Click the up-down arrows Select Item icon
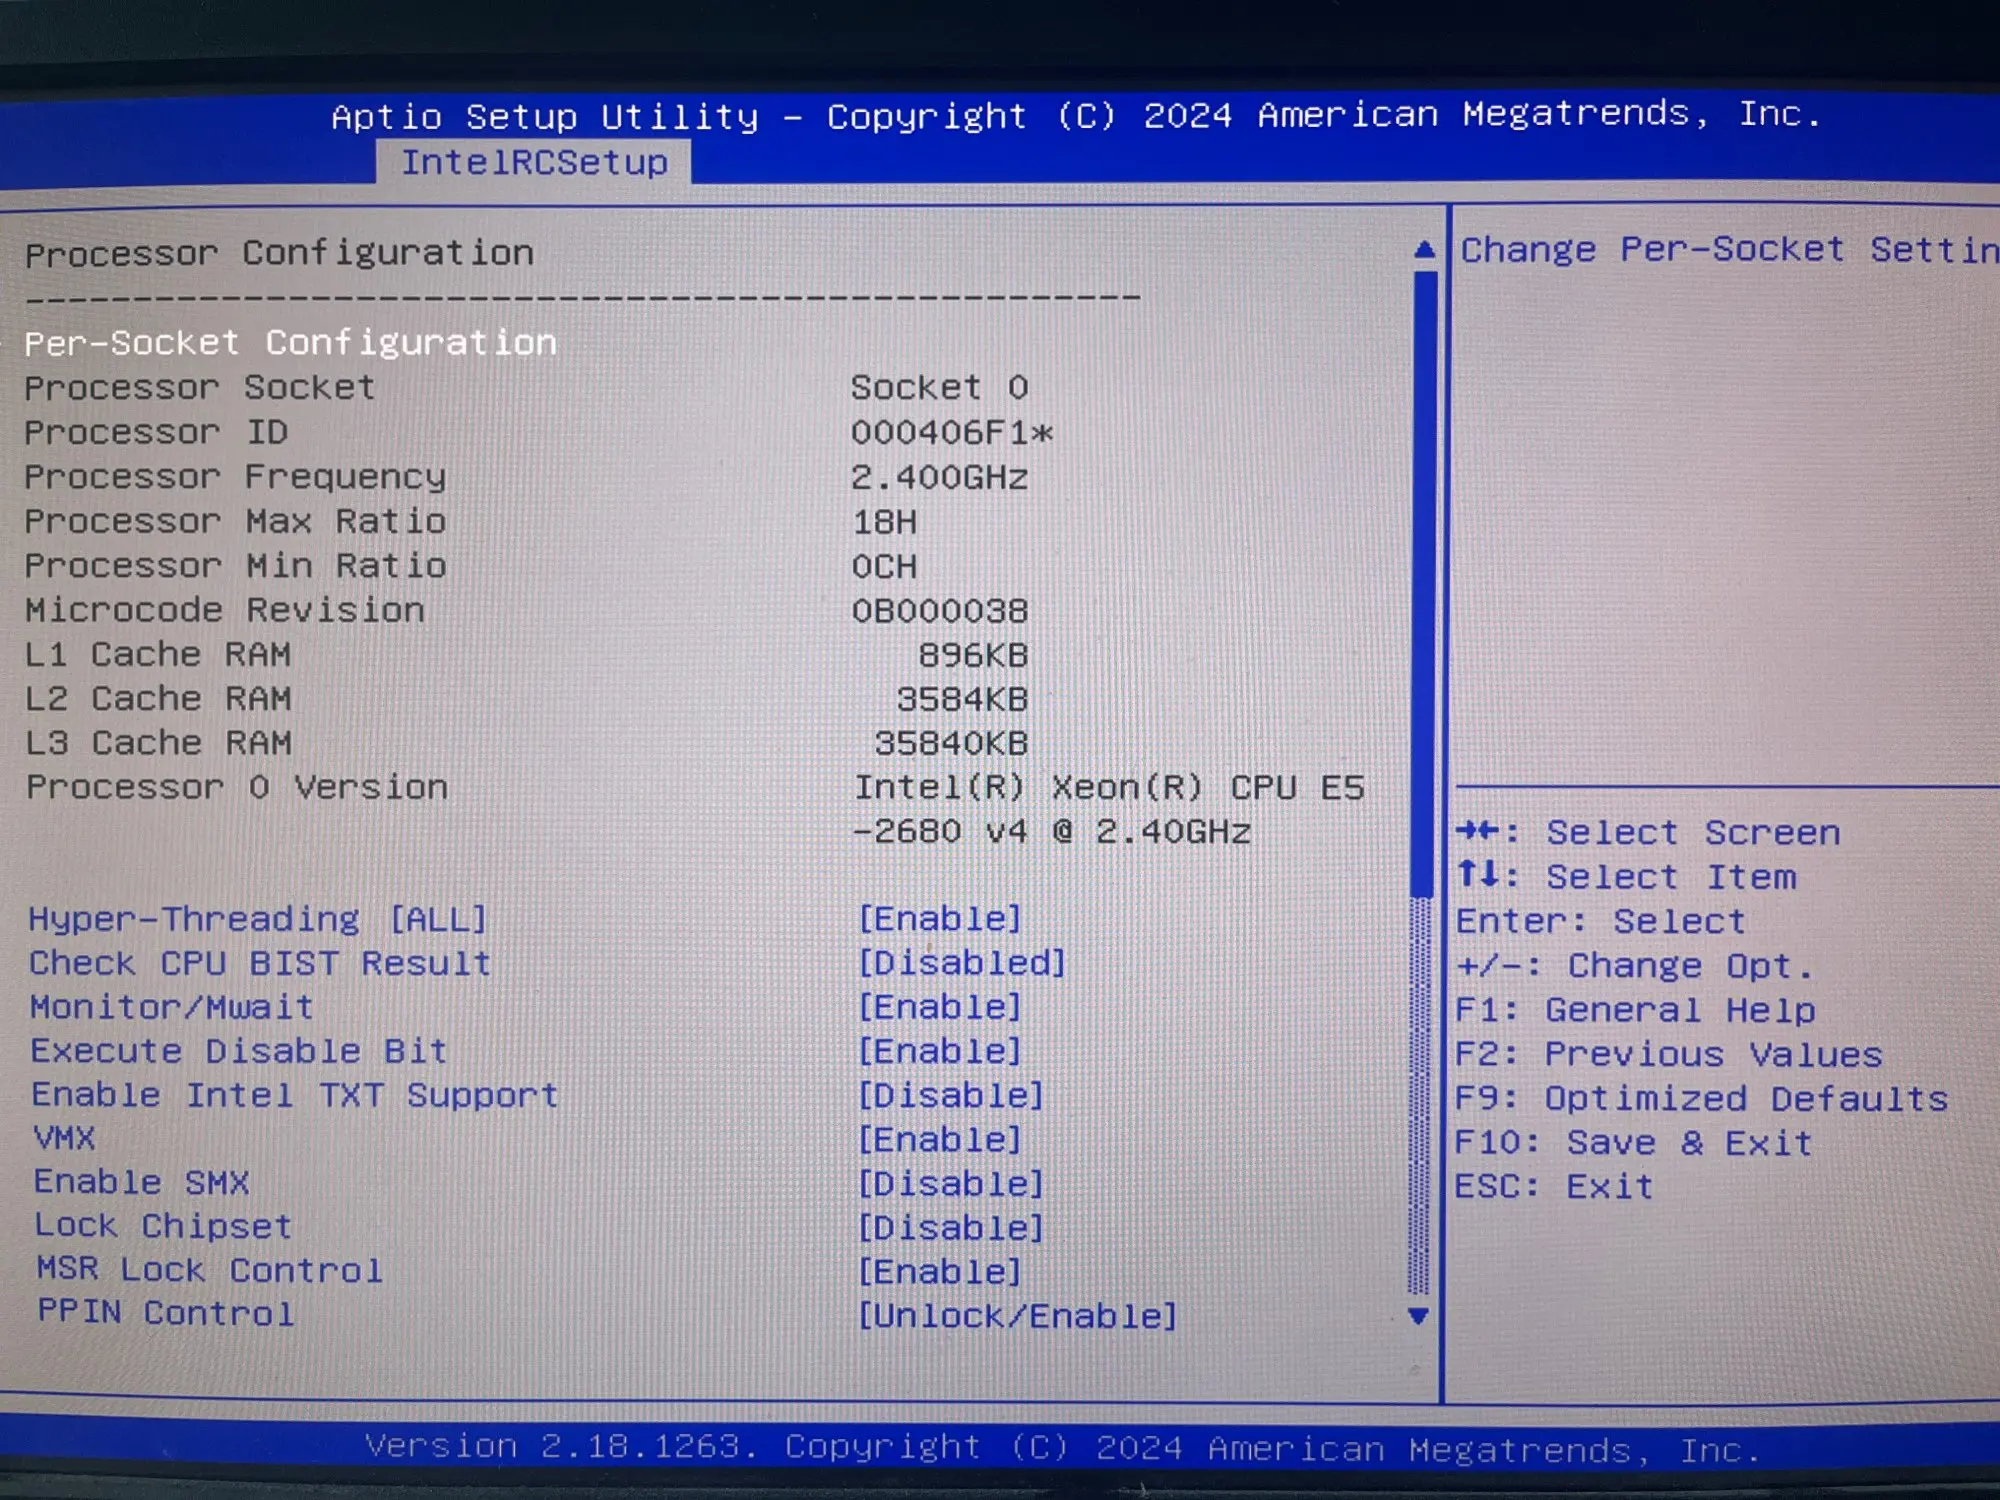 (x=1477, y=875)
